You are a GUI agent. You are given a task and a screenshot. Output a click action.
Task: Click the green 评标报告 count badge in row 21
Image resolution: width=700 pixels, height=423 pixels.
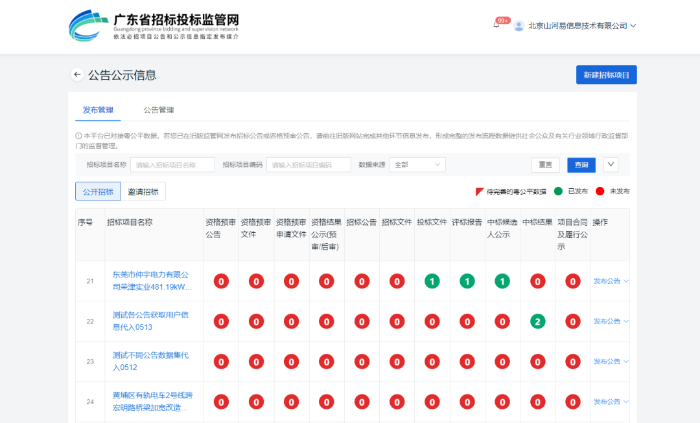point(467,281)
